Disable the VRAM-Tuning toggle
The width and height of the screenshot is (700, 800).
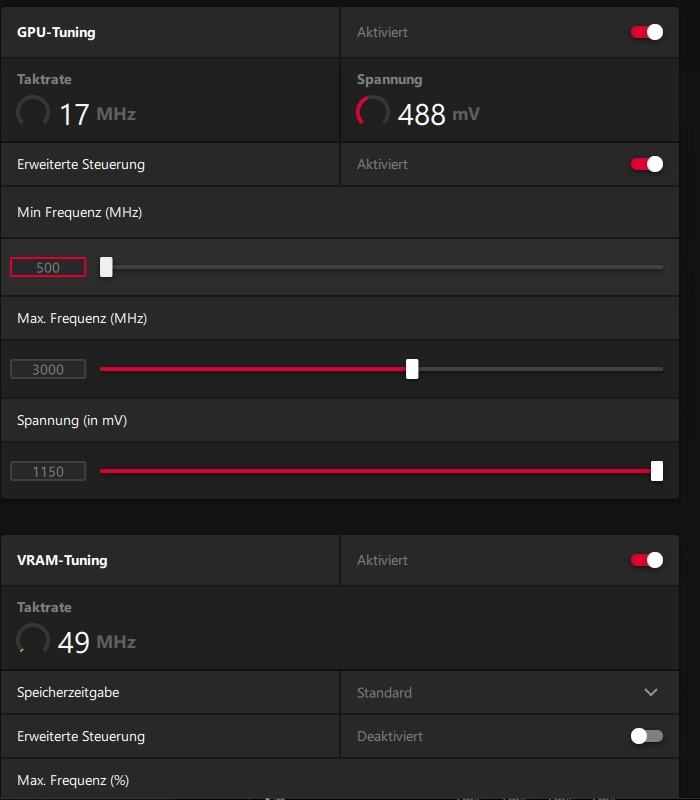point(646,560)
